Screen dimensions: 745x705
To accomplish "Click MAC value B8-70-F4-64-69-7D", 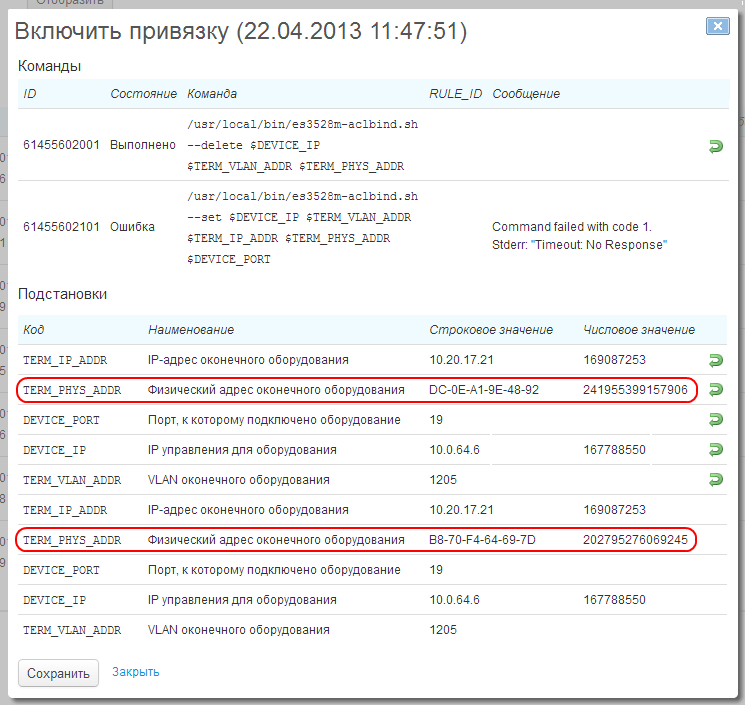I will (x=482, y=540).
